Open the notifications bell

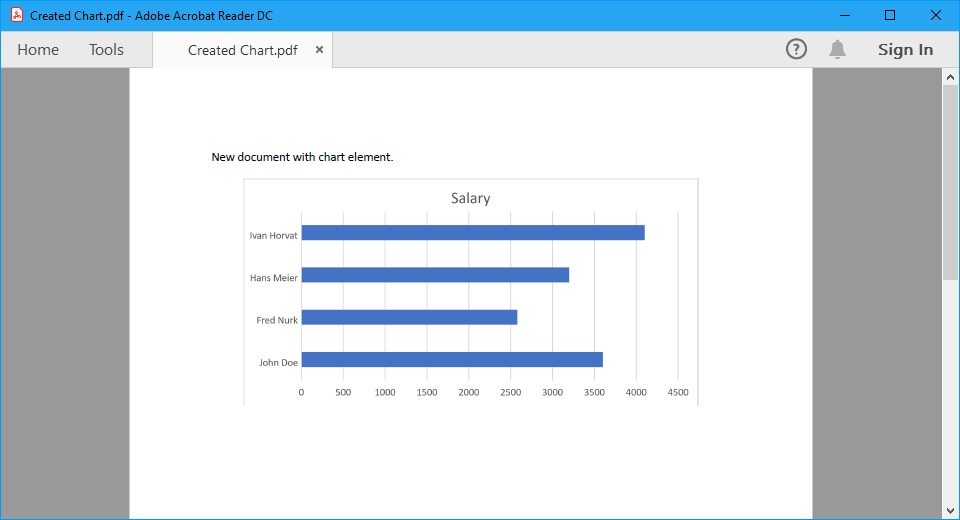pos(838,49)
